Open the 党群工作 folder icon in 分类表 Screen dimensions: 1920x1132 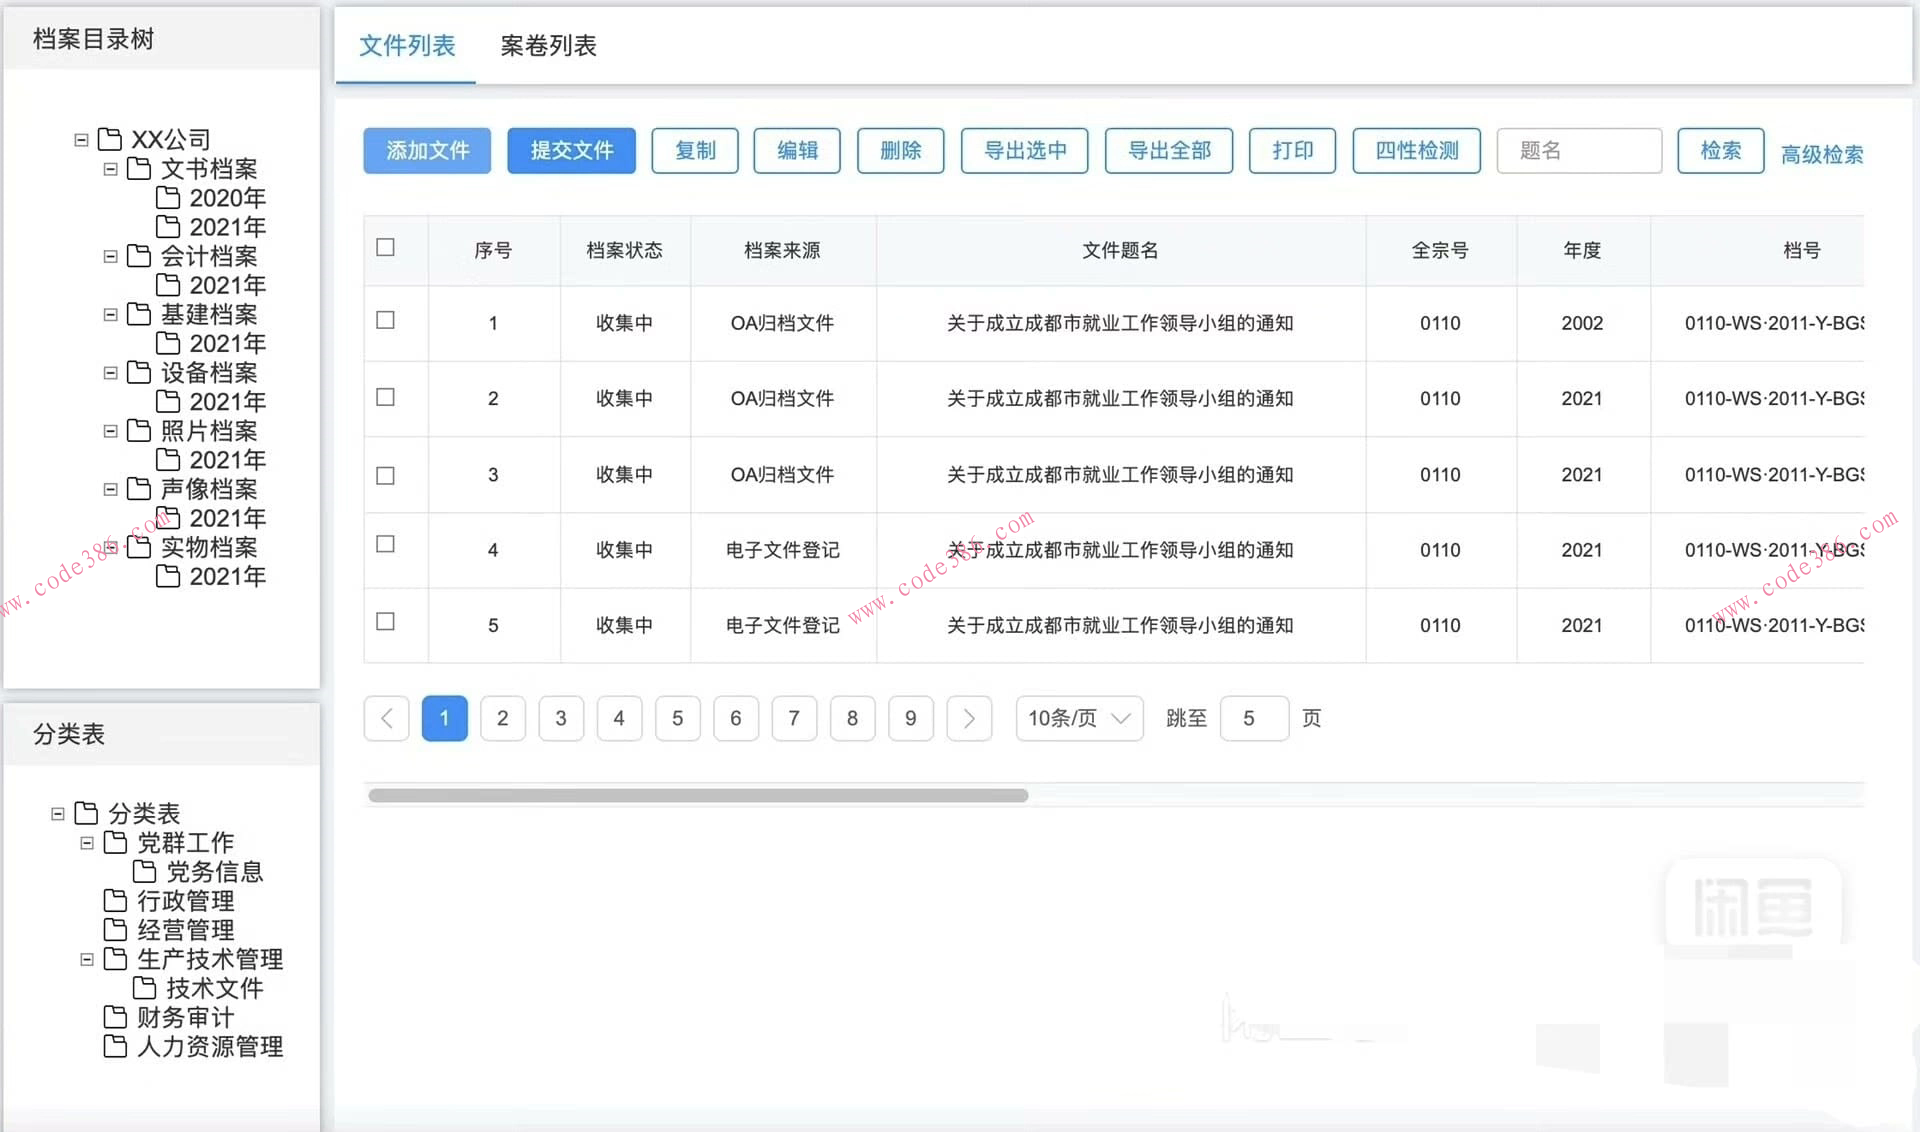click(114, 842)
